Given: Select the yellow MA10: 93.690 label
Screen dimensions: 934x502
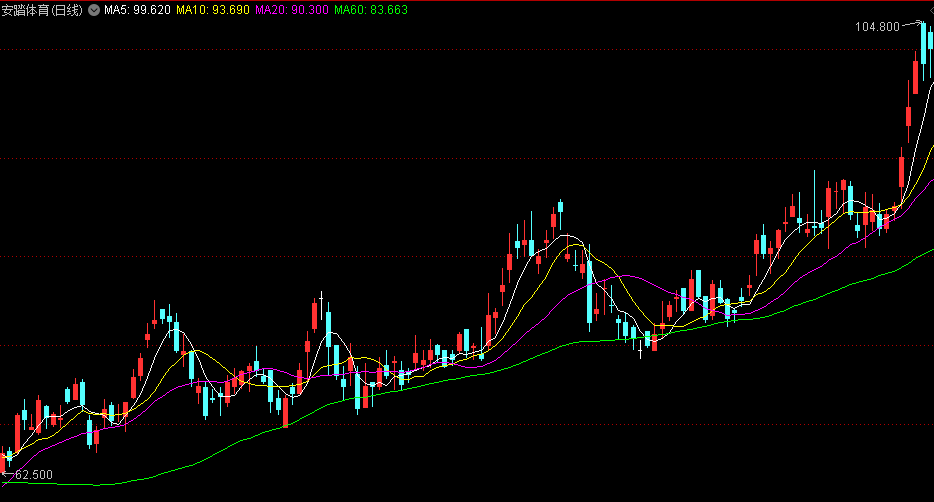Looking at the screenshot, I should click(212, 10).
